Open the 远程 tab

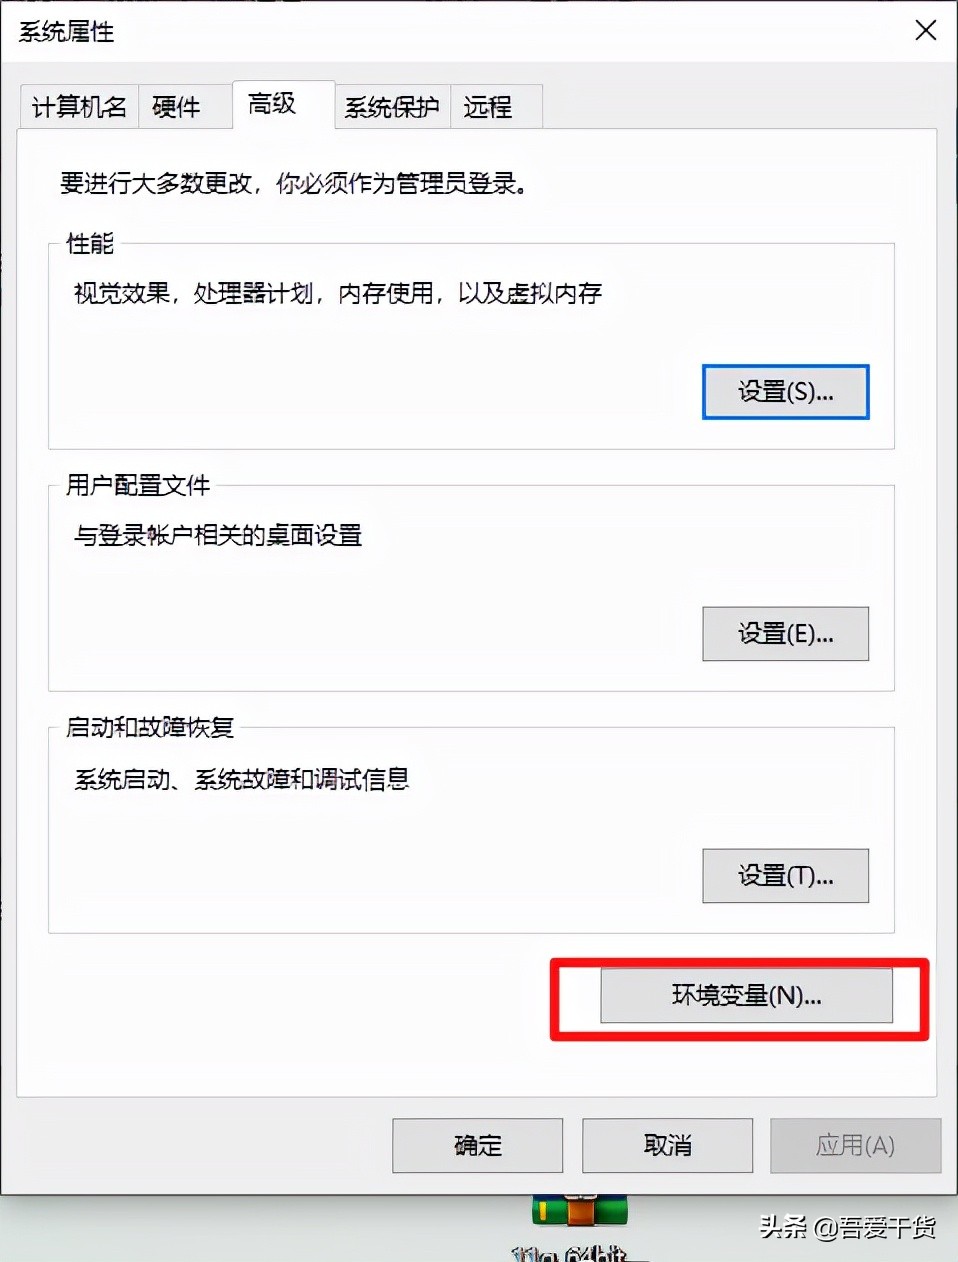(489, 107)
